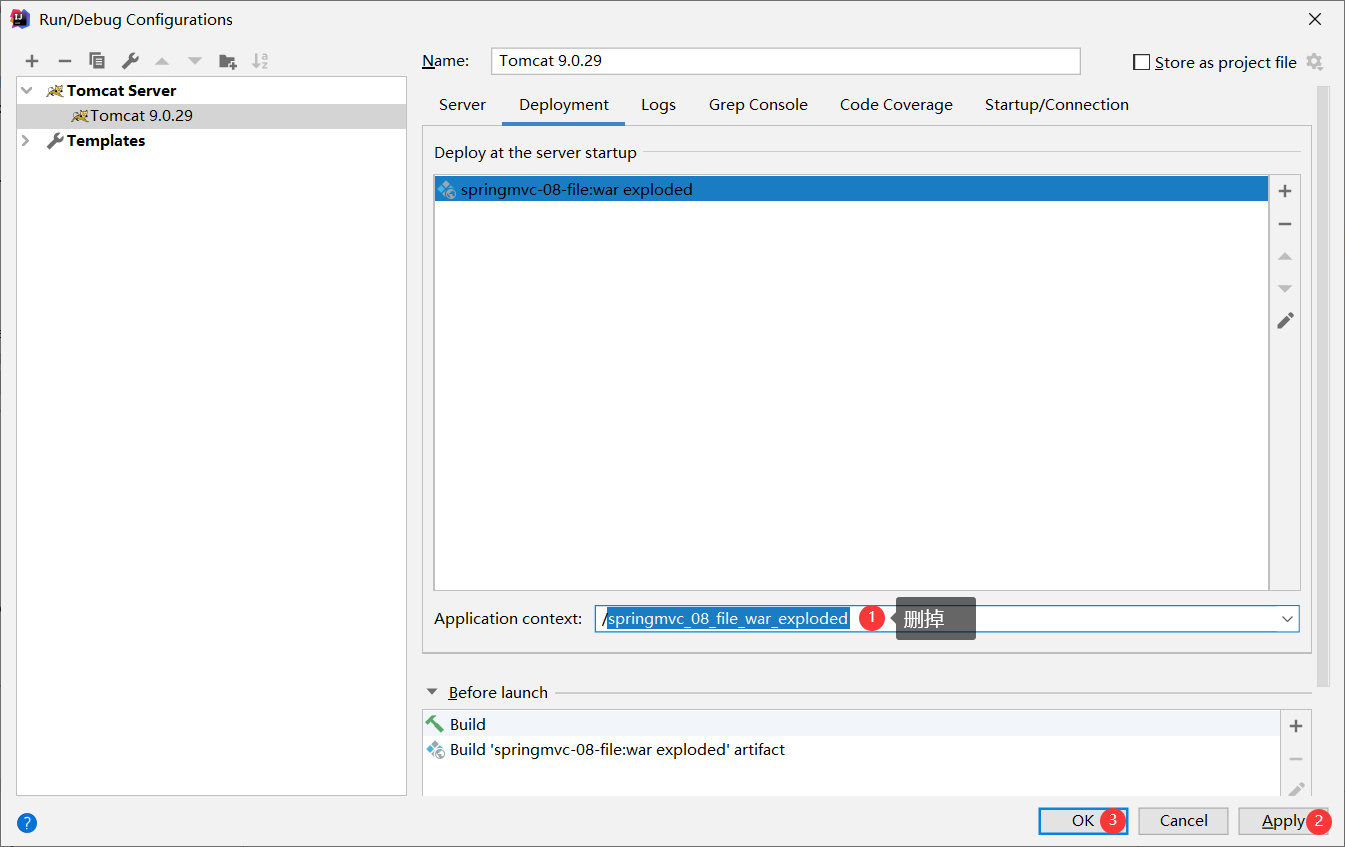This screenshot has width=1345, height=847.
Task: Add a deployment artifact with plus
Action: (x=1285, y=191)
